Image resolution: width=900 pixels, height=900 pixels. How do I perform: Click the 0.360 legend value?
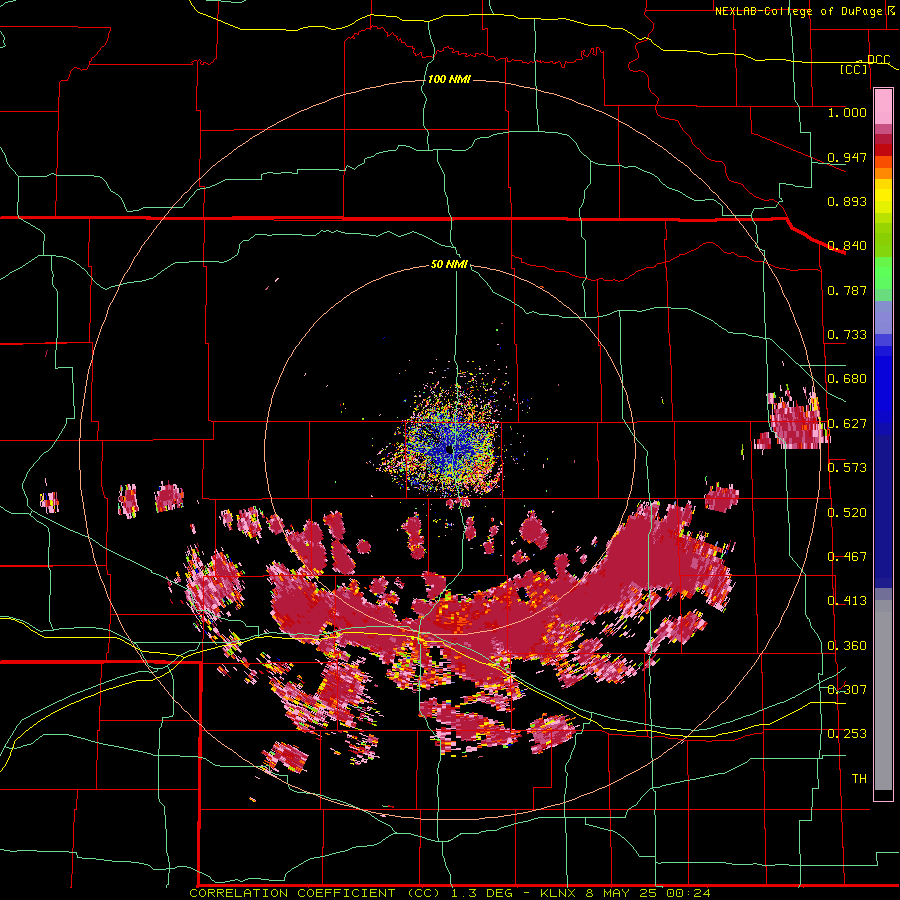coord(847,646)
